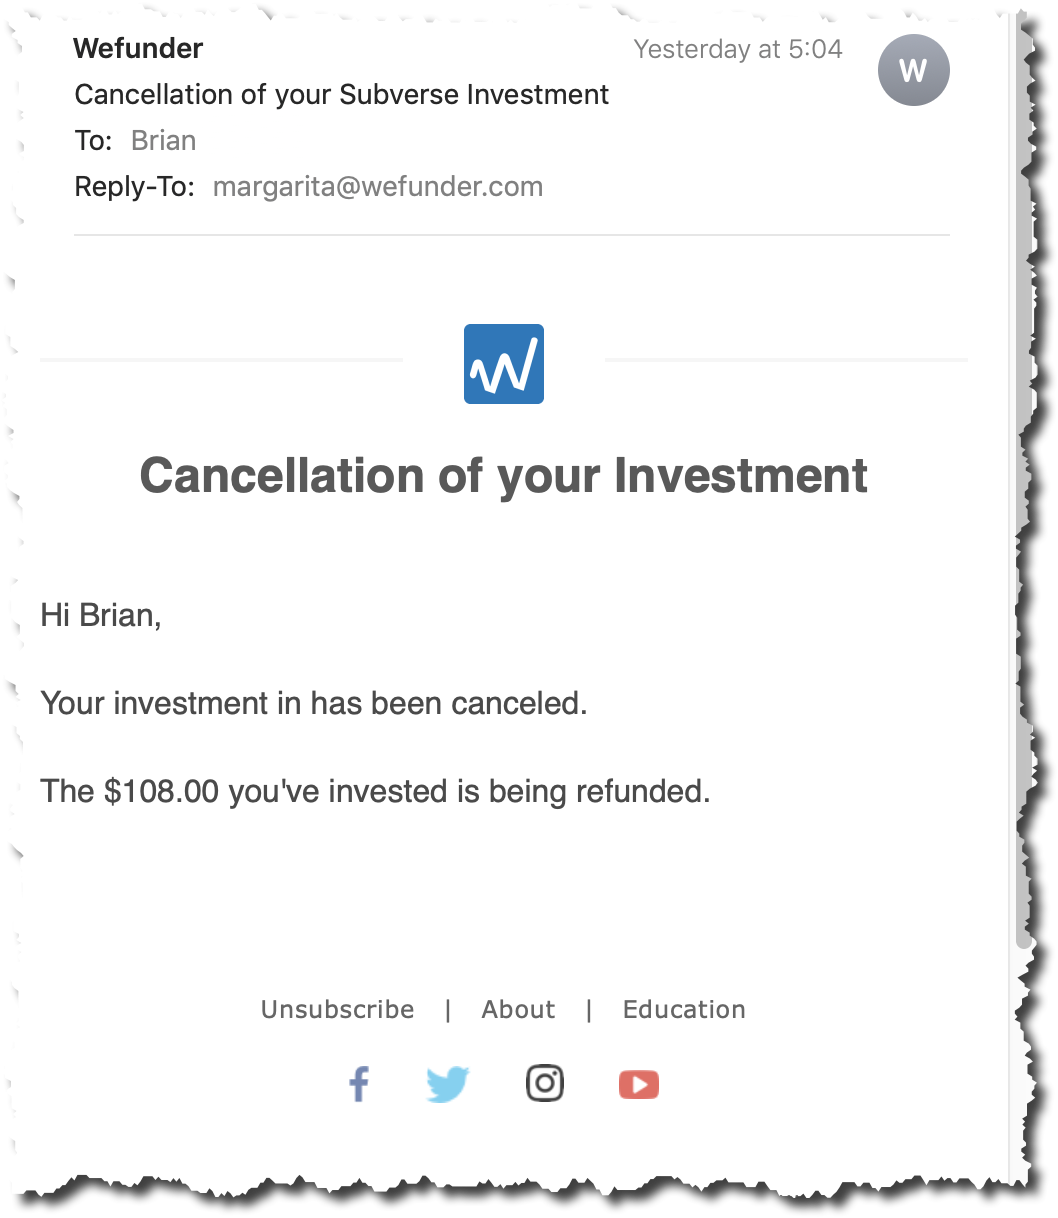
Task: Click the "has been canceled" sentence
Action: [314, 704]
